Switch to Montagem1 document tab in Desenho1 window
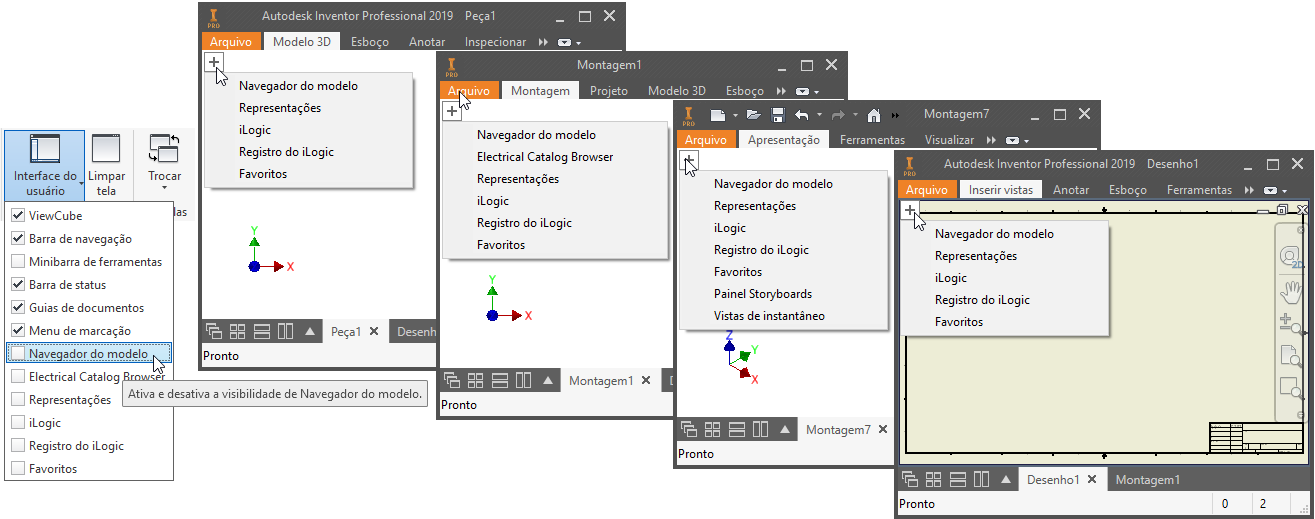The image size is (1315, 519). click(x=1148, y=480)
